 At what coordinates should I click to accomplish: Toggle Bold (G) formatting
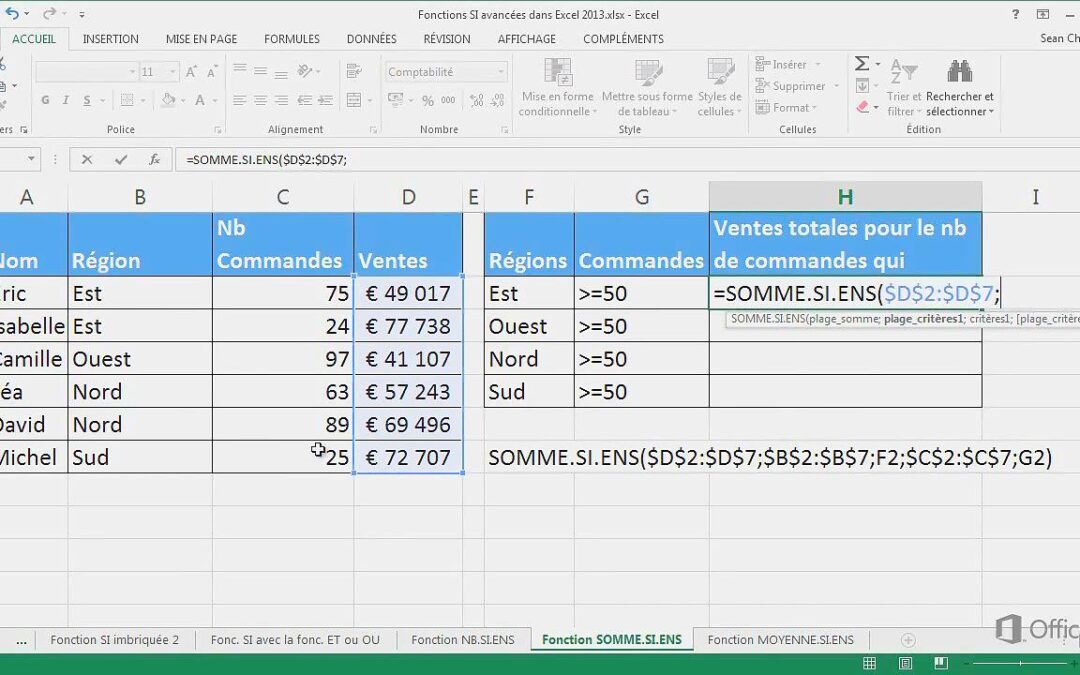click(x=45, y=101)
